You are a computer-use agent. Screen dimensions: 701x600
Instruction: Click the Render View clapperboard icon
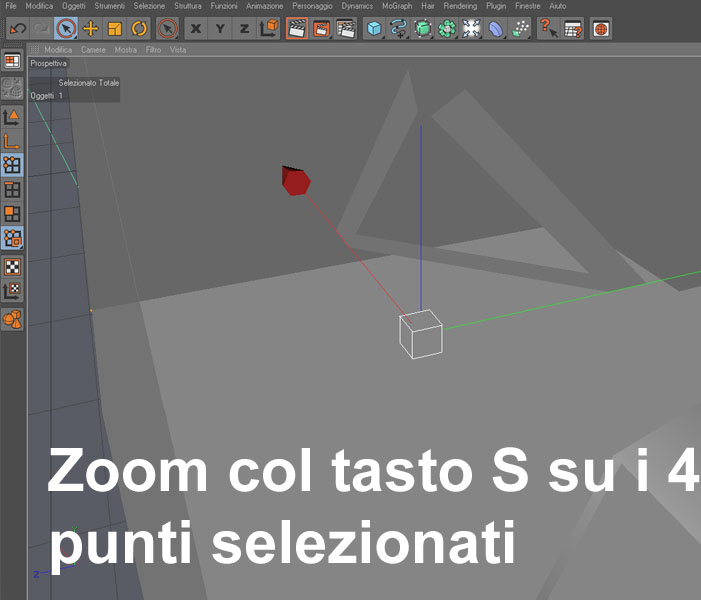(297, 29)
